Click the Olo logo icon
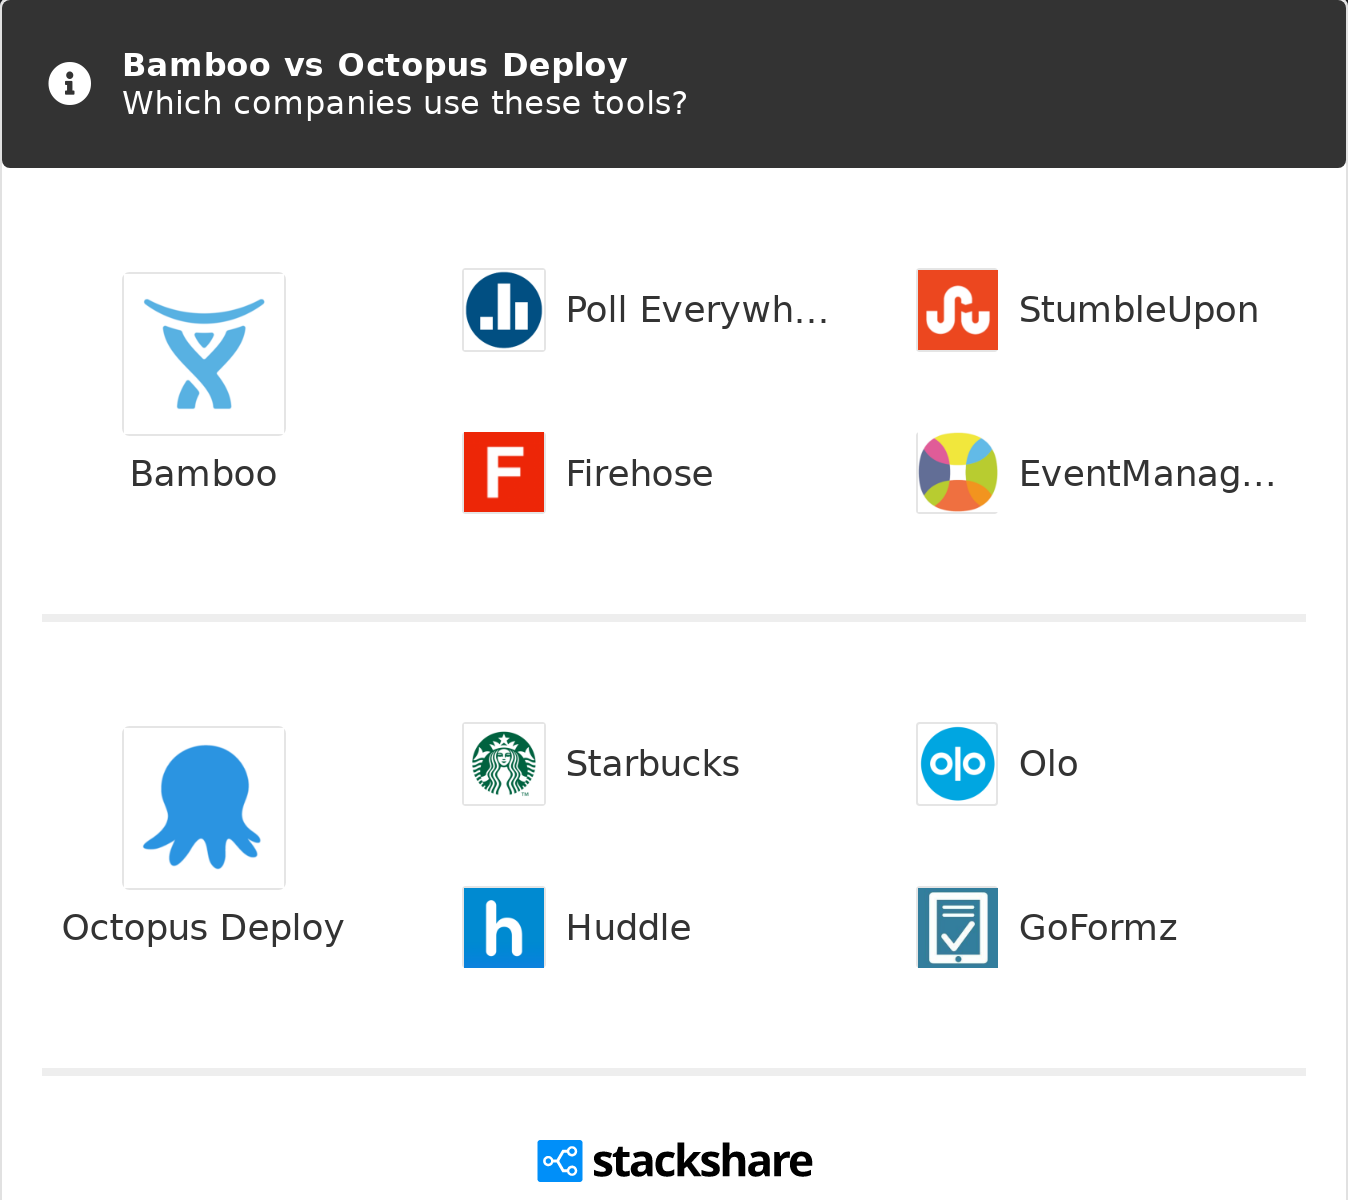1348x1200 pixels. coord(956,763)
